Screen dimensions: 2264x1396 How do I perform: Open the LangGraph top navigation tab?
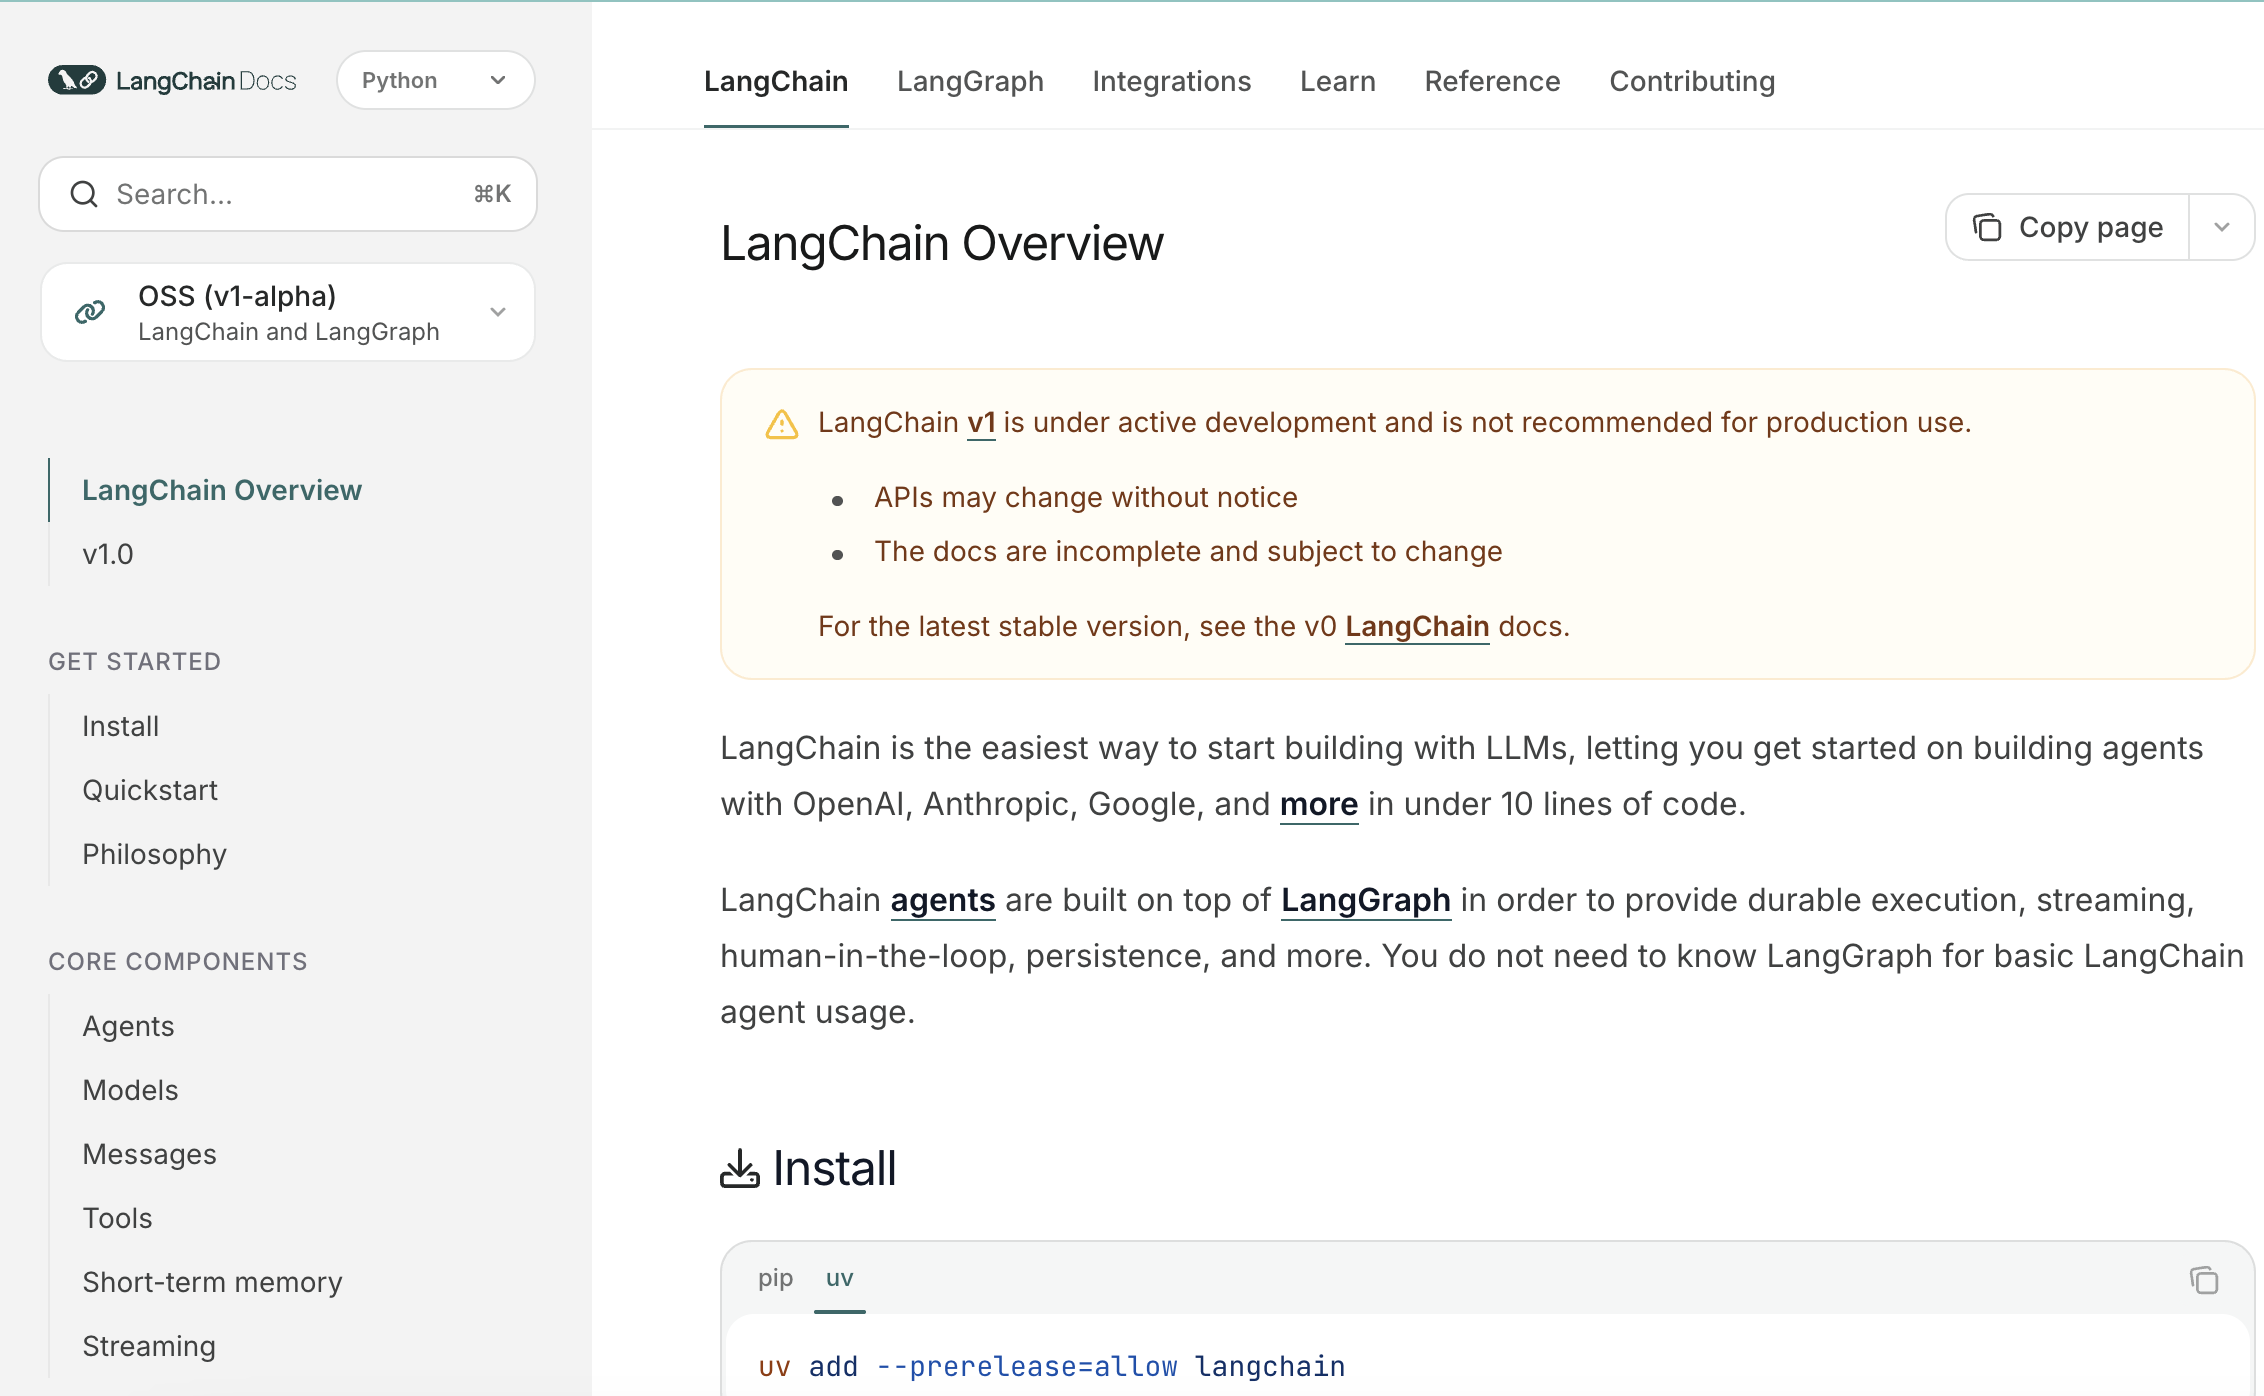[x=970, y=81]
